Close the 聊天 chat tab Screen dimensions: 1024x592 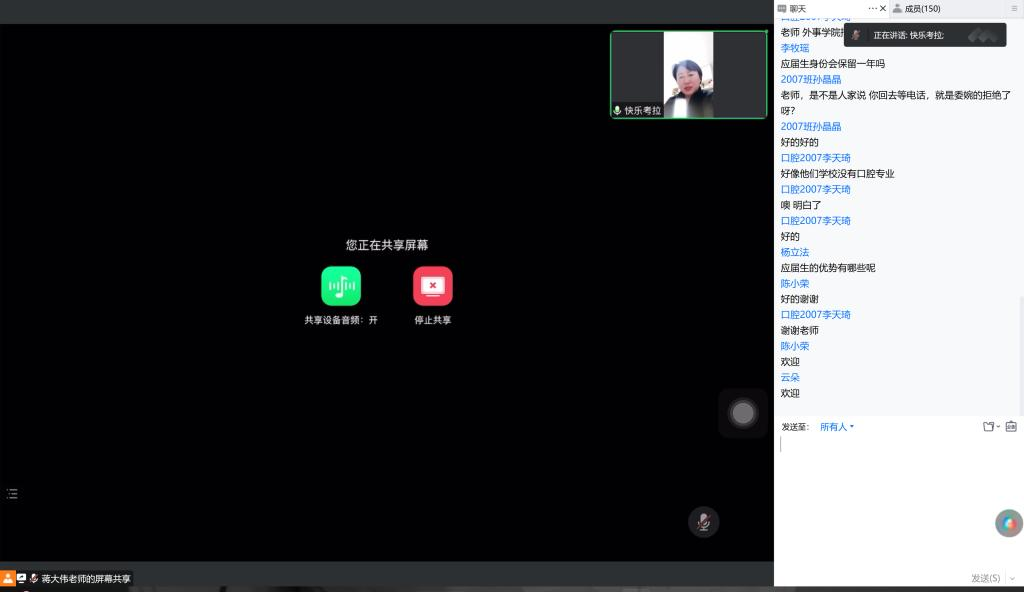click(x=883, y=9)
